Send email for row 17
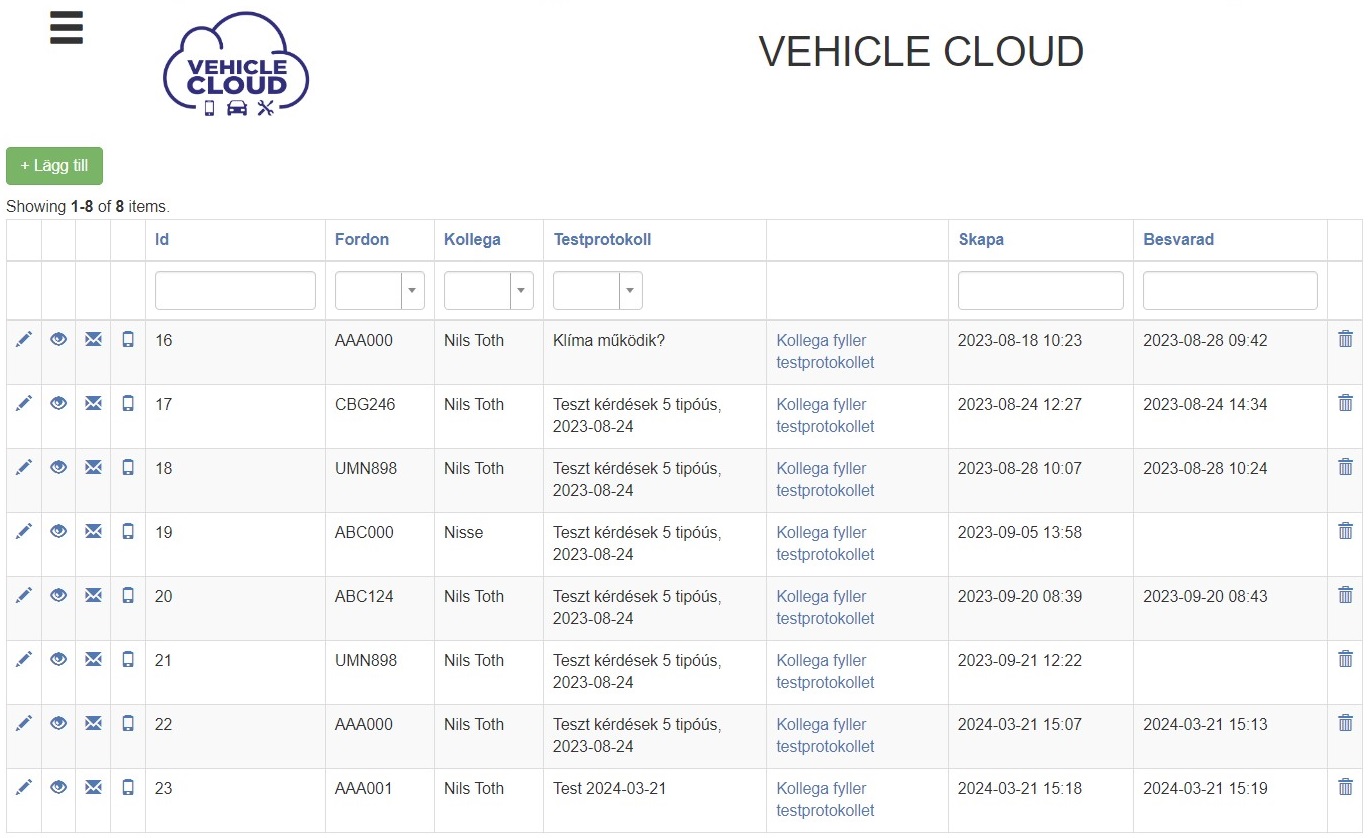 (93, 404)
